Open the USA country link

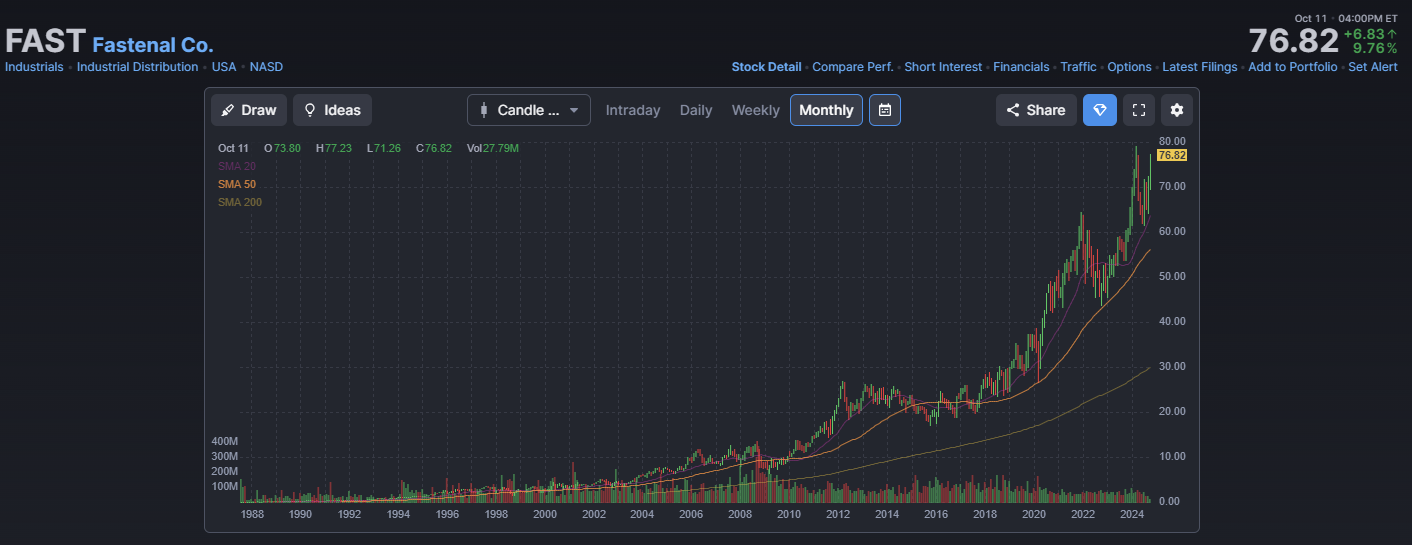[224, 67]
